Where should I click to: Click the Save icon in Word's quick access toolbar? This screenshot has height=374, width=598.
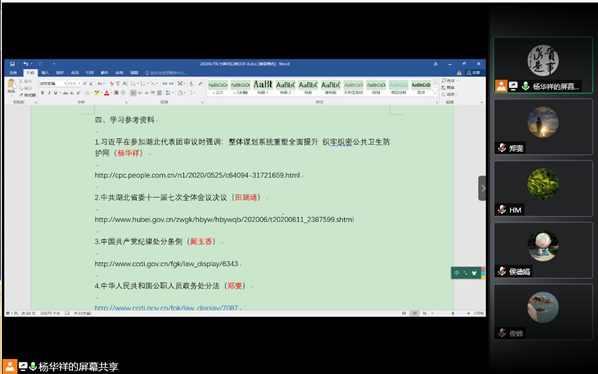13,64
